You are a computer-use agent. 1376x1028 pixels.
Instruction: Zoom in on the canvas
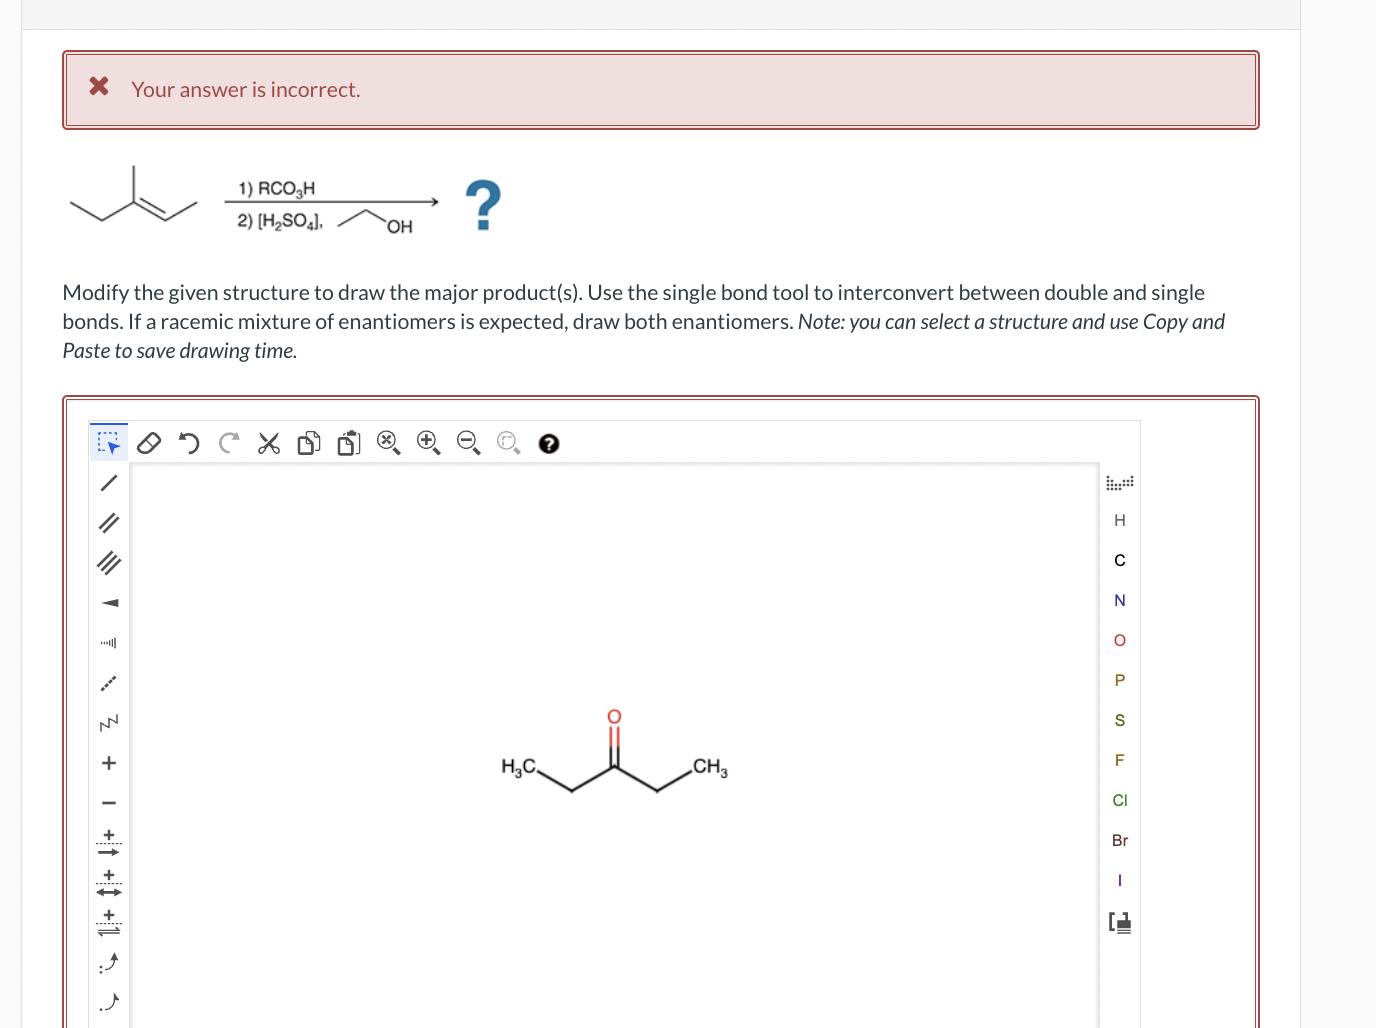(x=428, y=442)
